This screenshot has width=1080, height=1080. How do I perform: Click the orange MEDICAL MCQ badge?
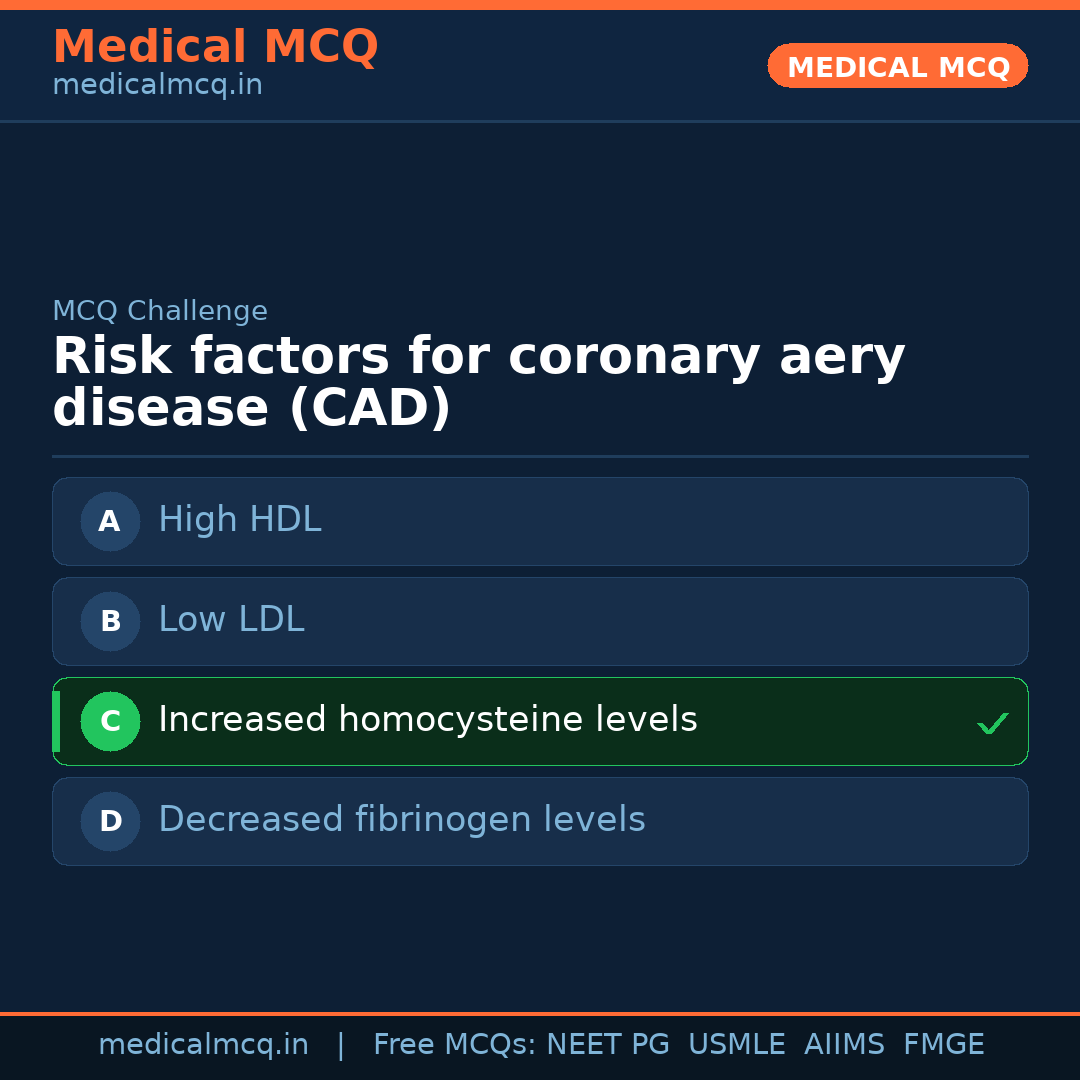click(x=898, y=66)
